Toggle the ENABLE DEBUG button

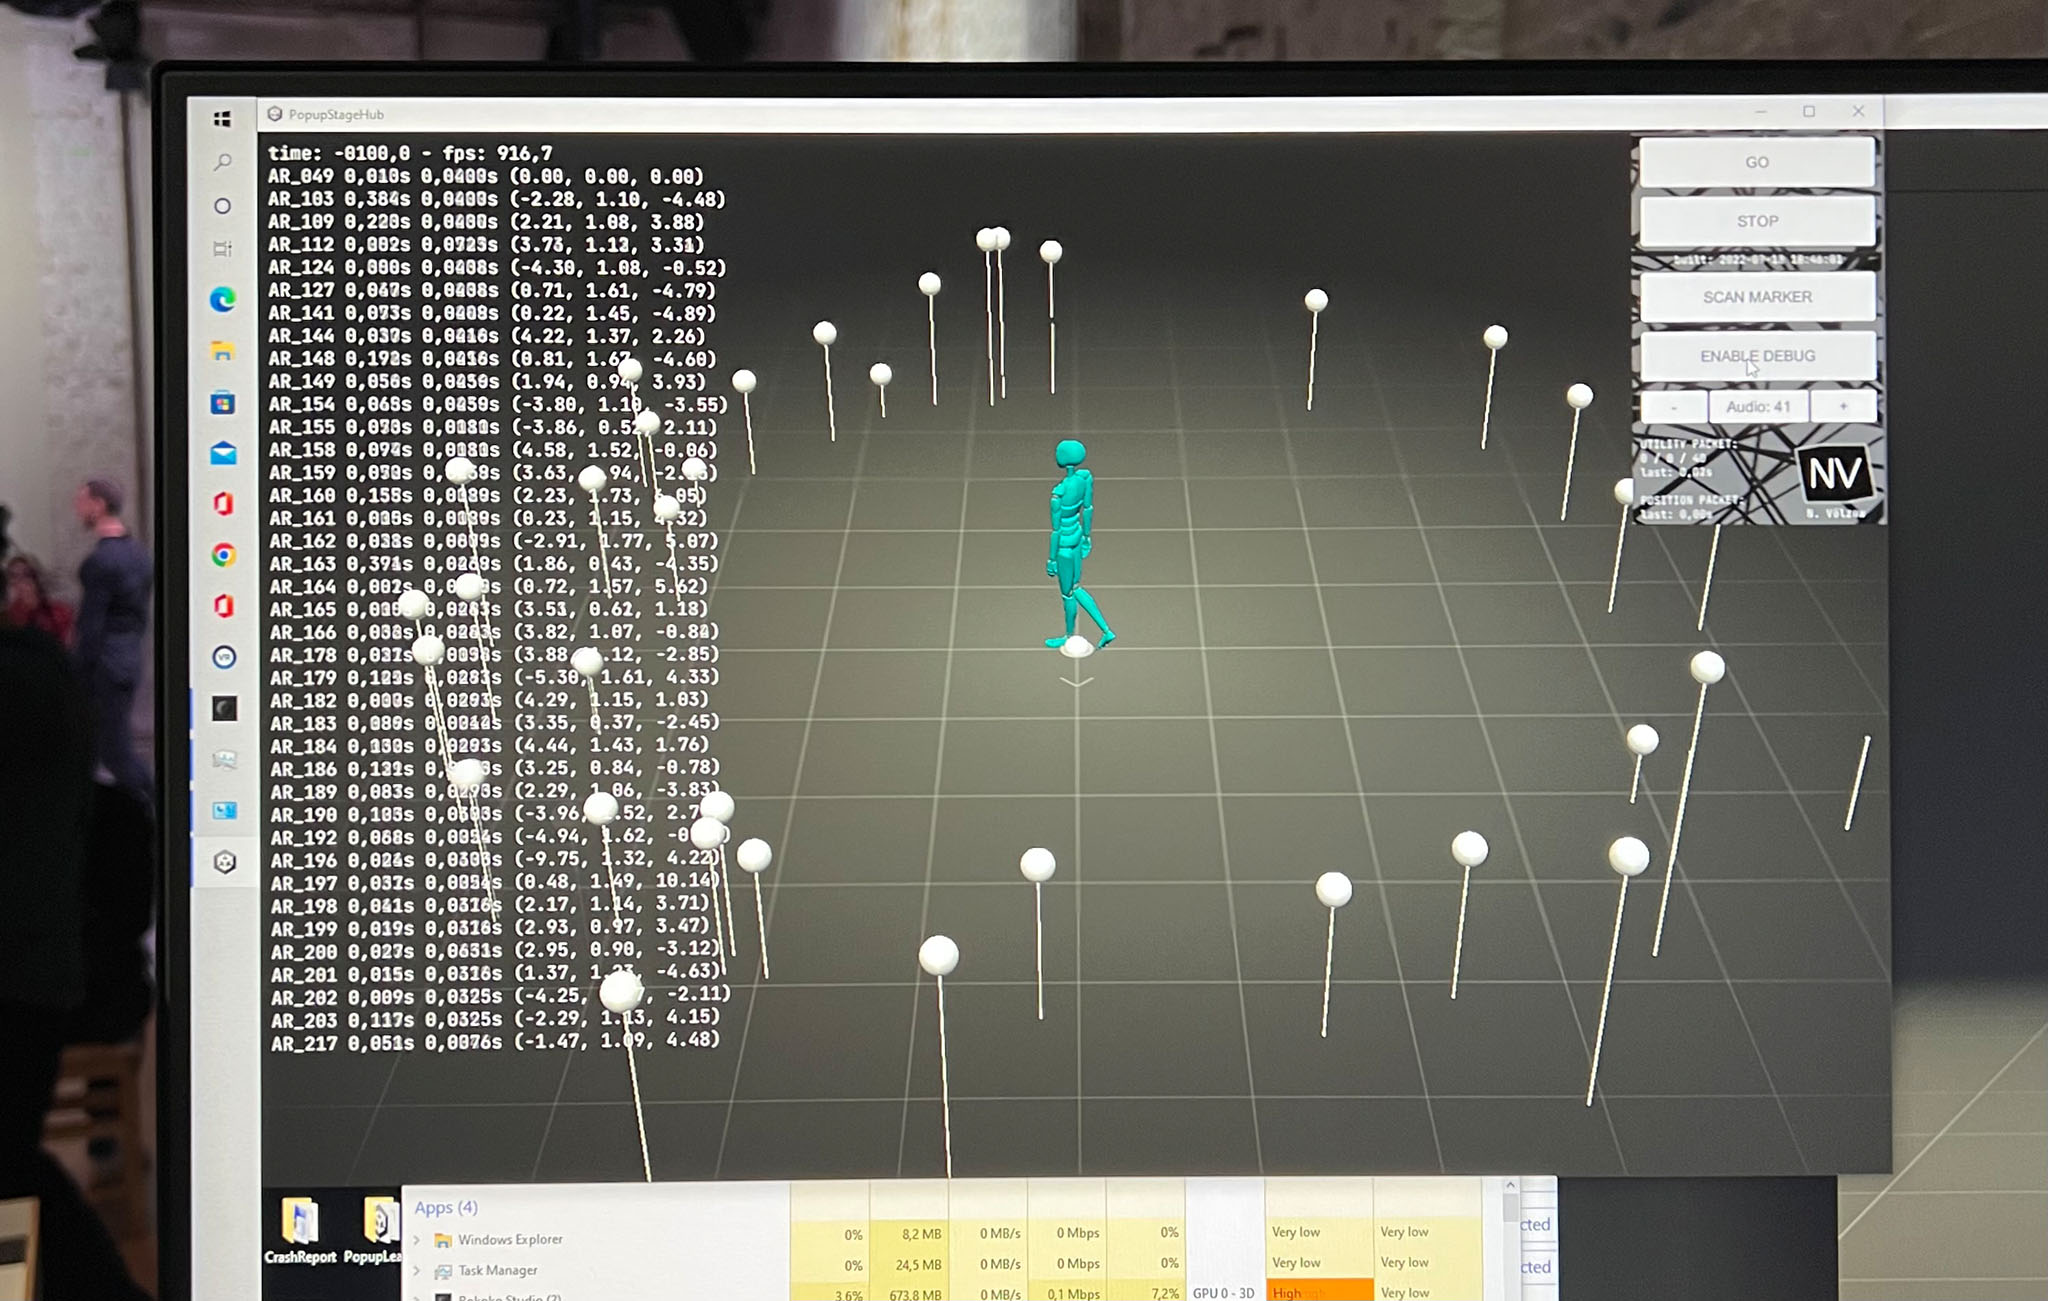tap(1757, 356)
